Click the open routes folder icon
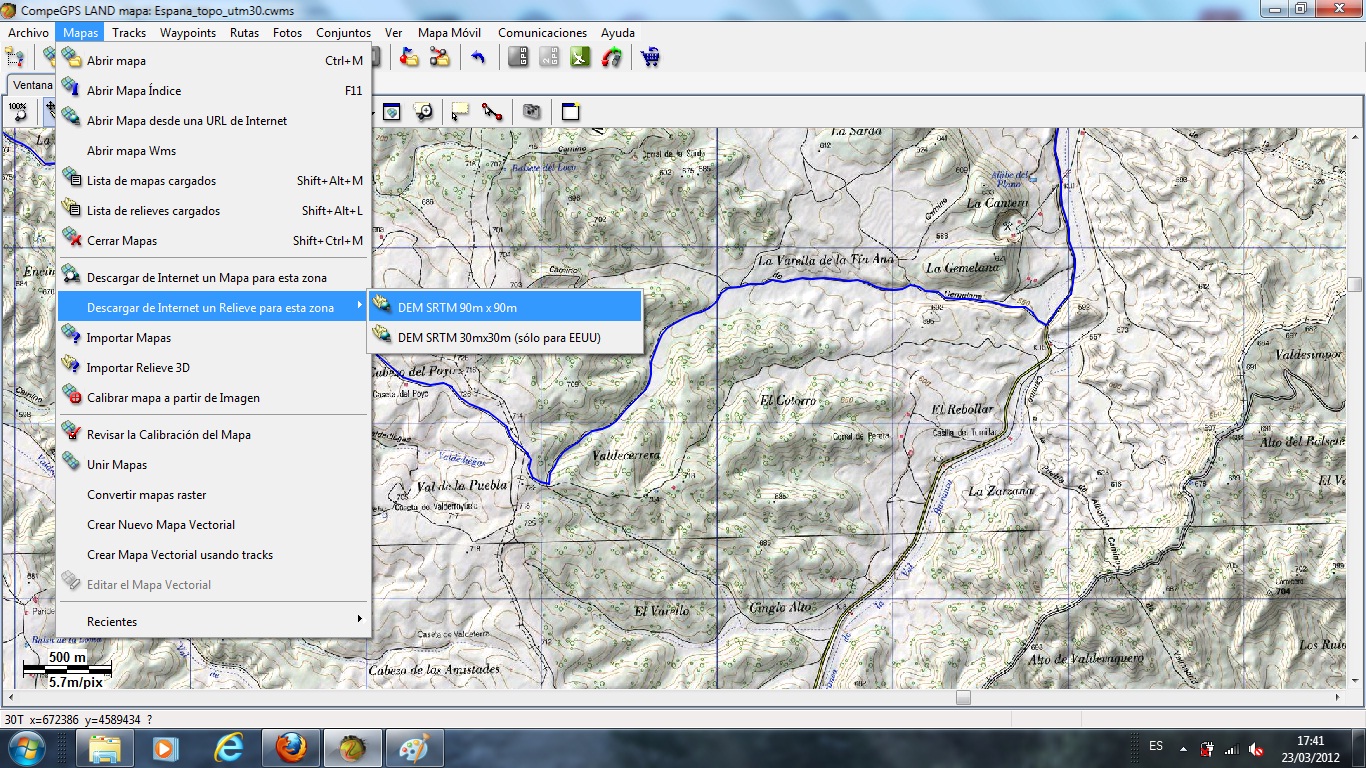 point(439,57)
